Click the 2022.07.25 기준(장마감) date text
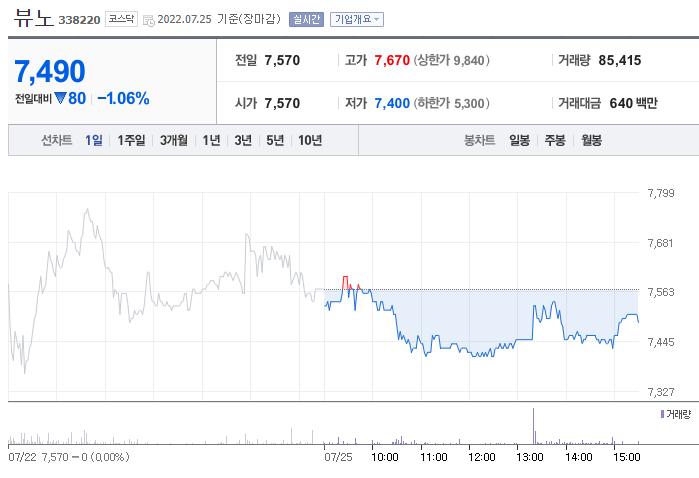Viewport: 699px width, 478px height. tap(219, 19)
